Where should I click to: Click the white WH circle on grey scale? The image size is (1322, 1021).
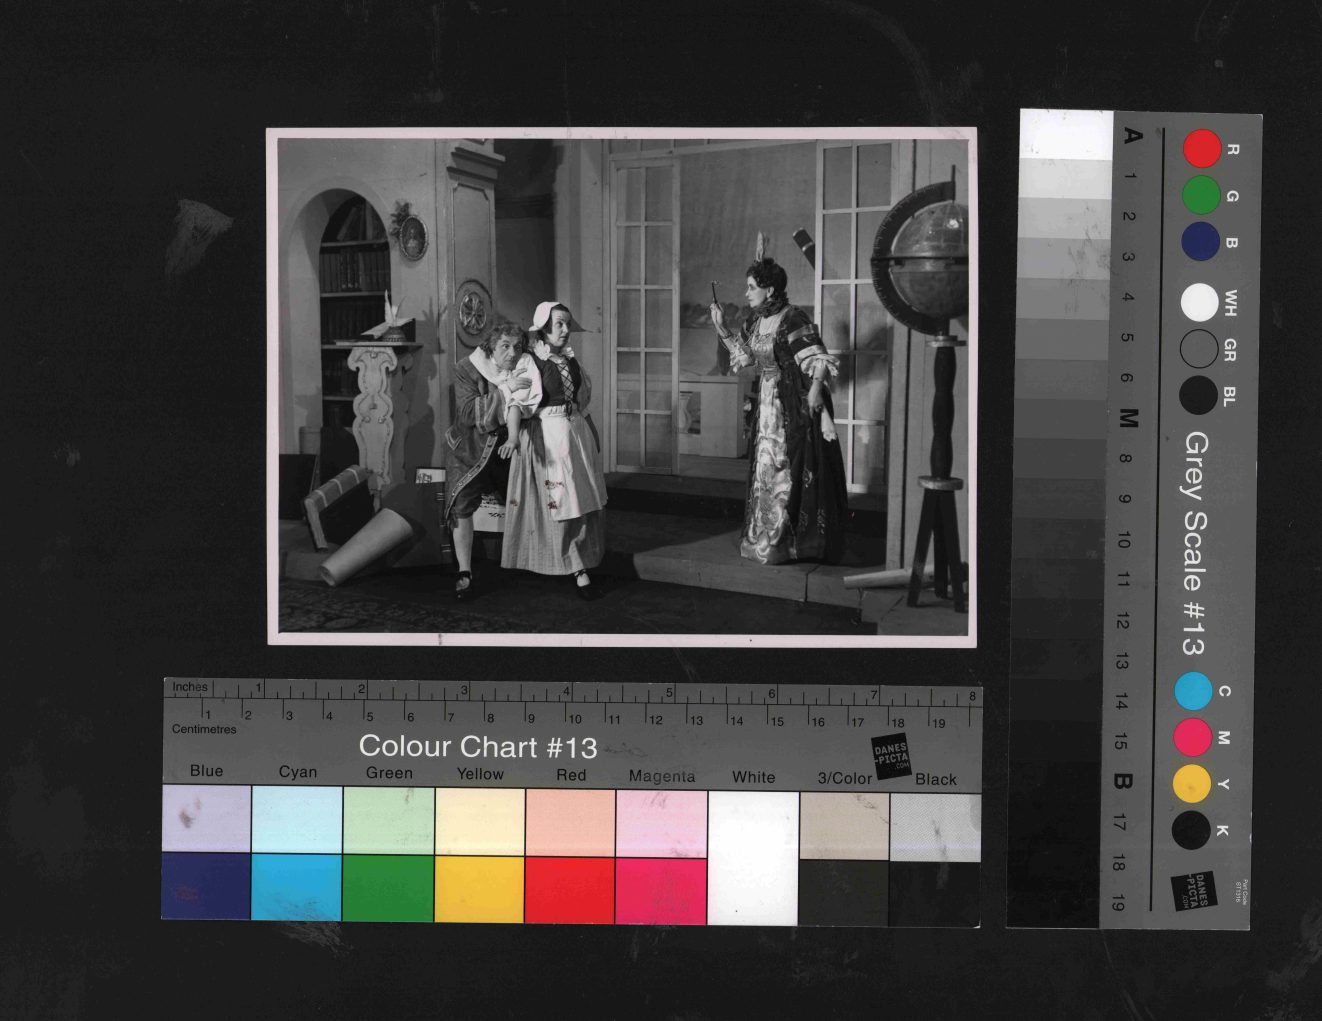tap(1199, 303)
